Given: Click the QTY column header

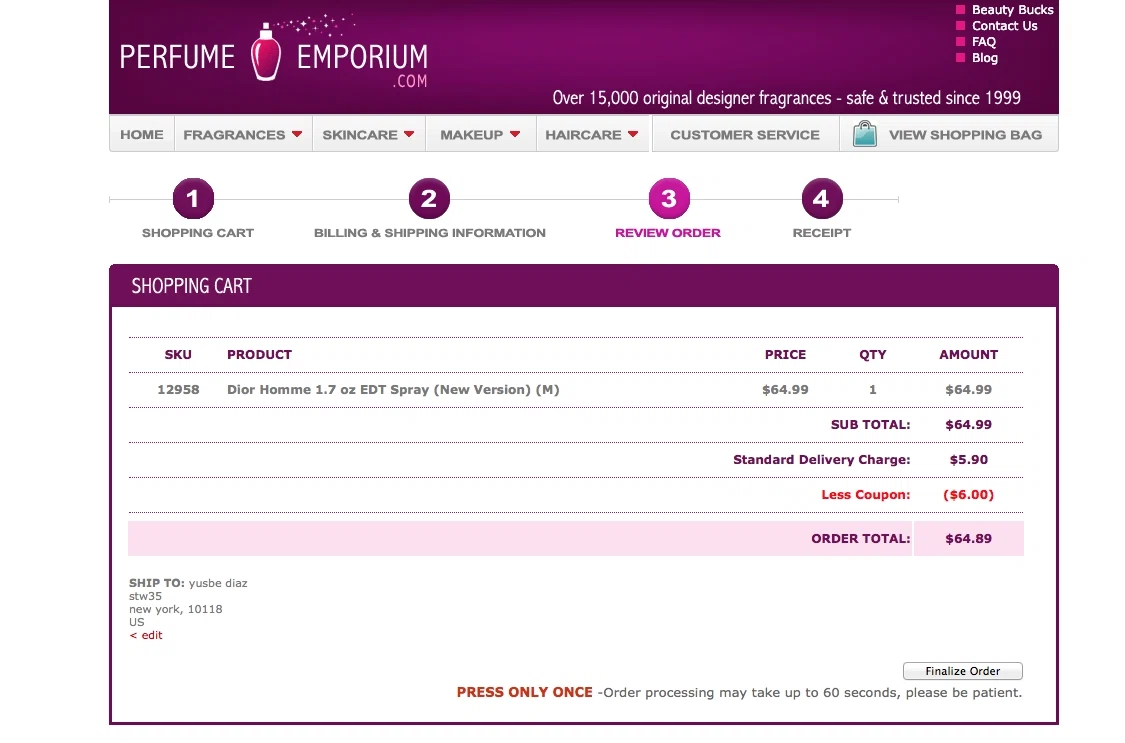Looking at the screenshot, I should pos(872,354).
